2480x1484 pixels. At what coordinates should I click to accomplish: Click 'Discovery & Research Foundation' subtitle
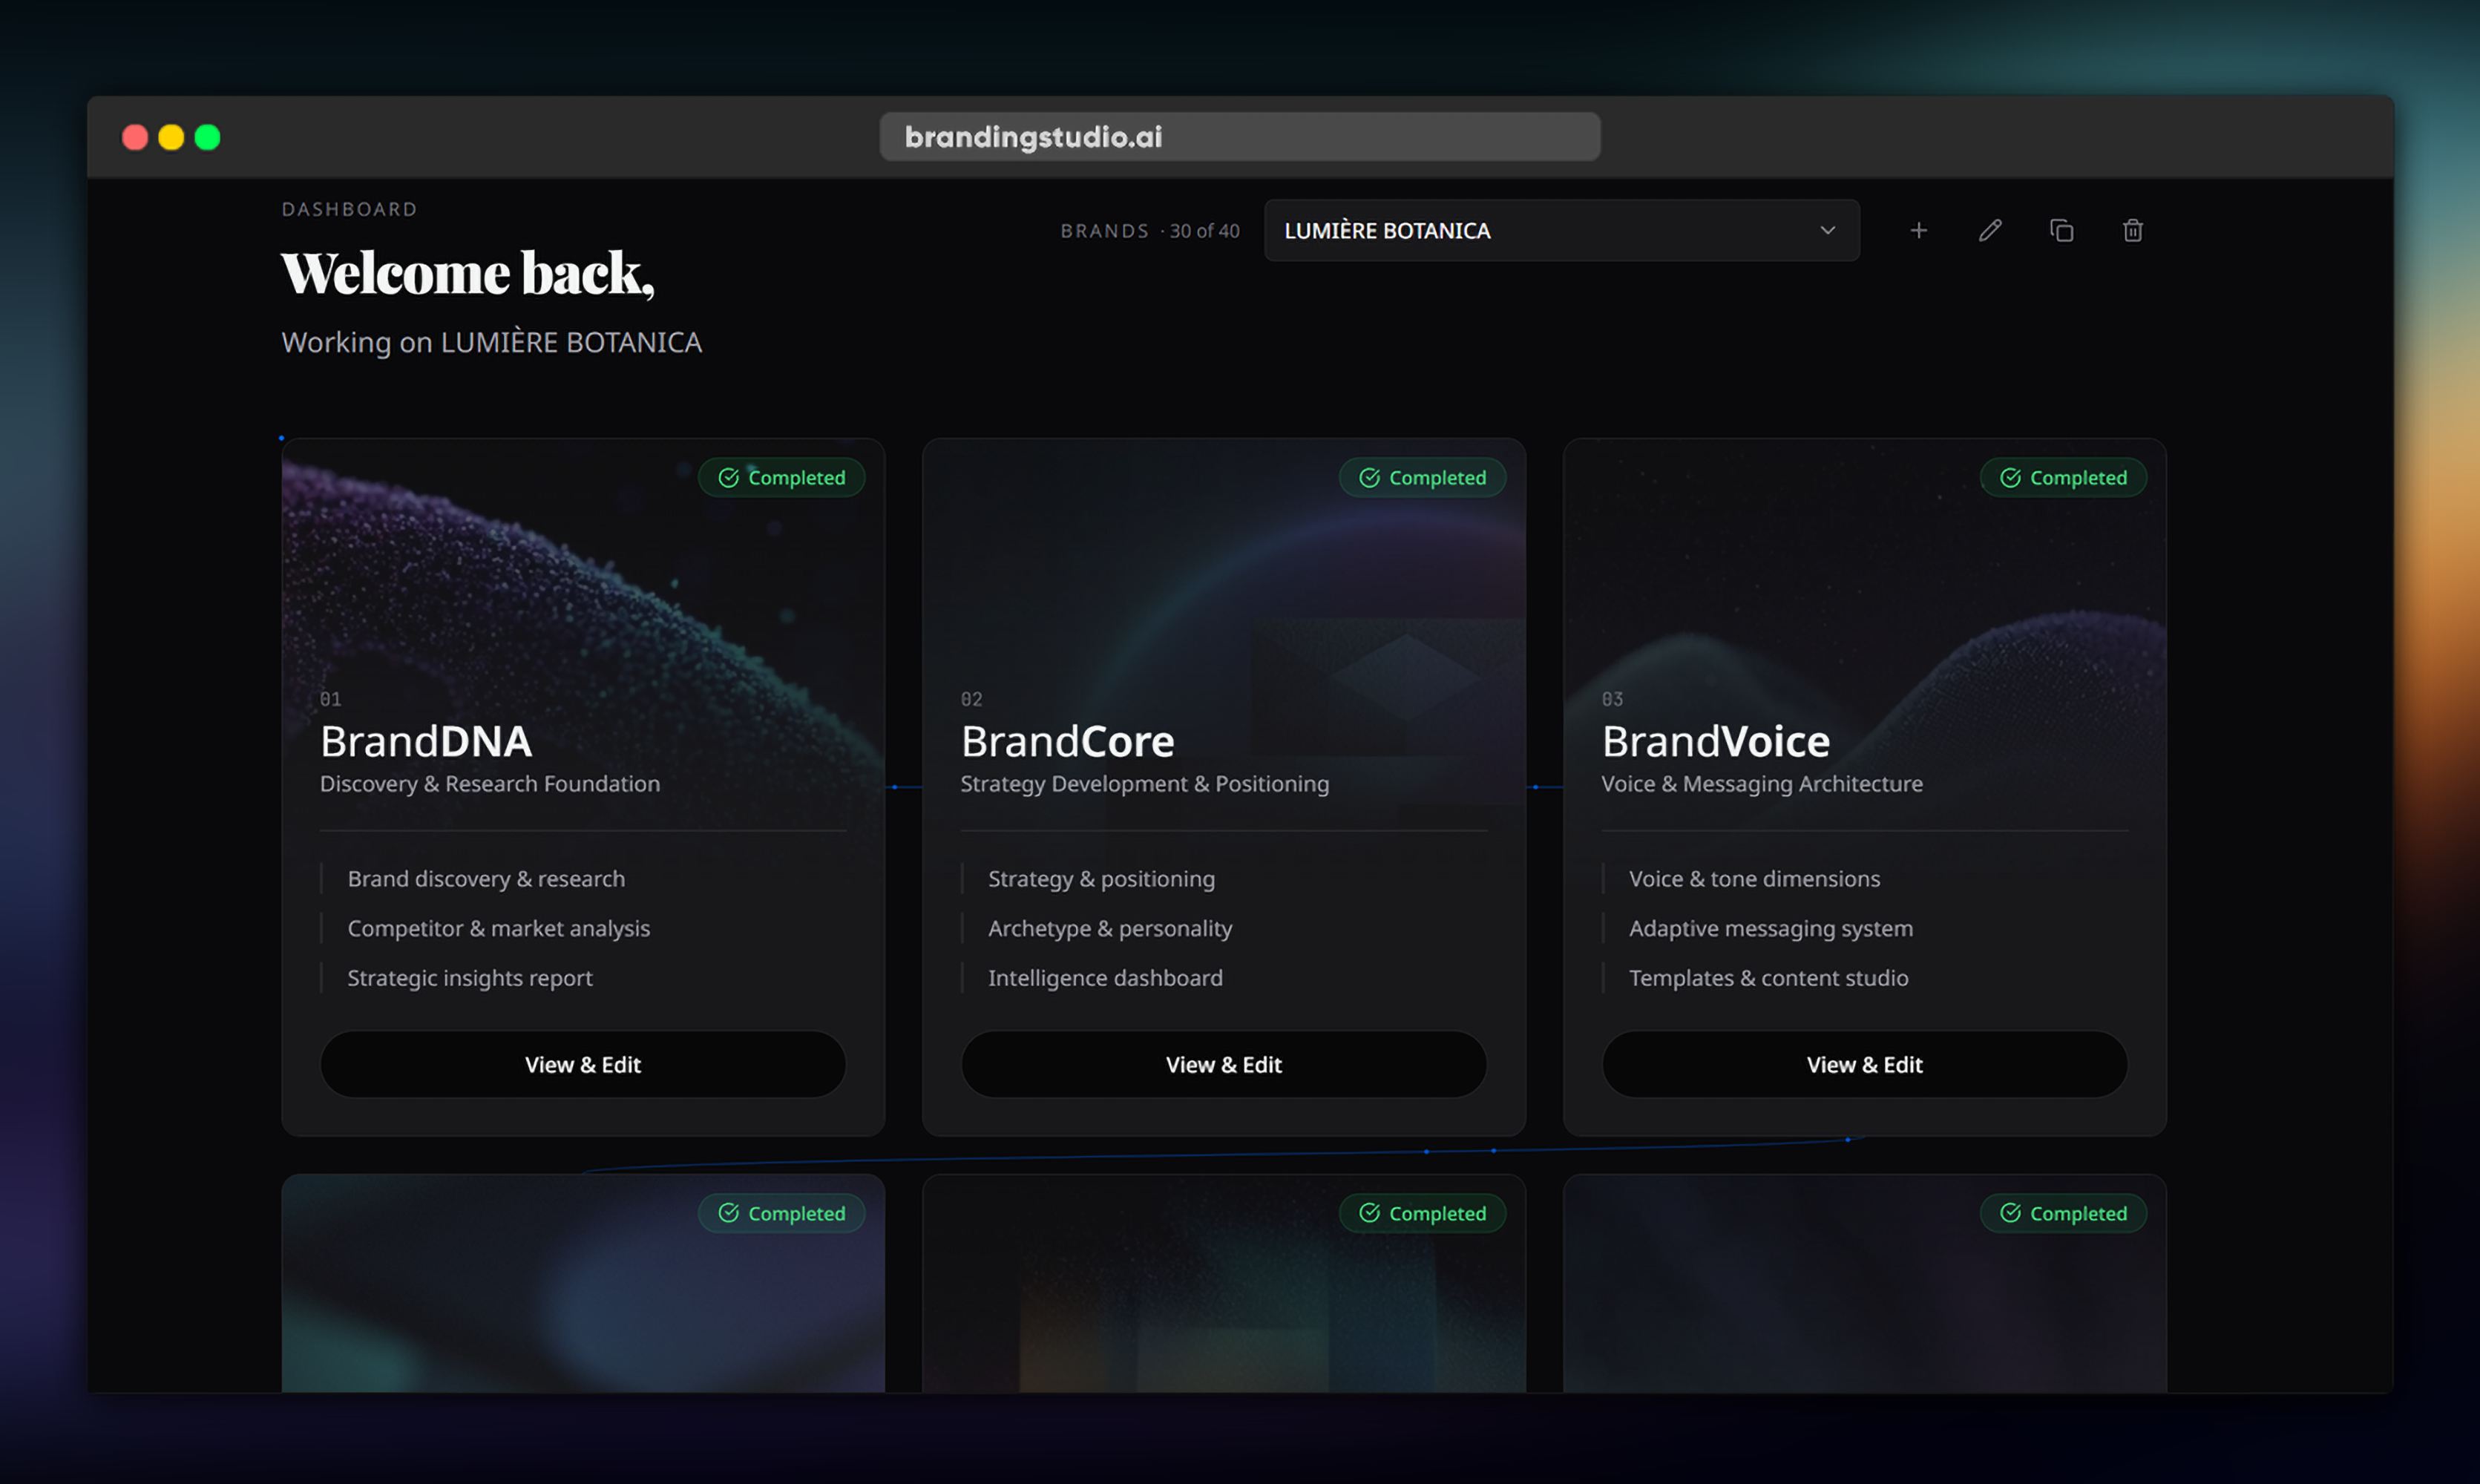coord(489,783)
